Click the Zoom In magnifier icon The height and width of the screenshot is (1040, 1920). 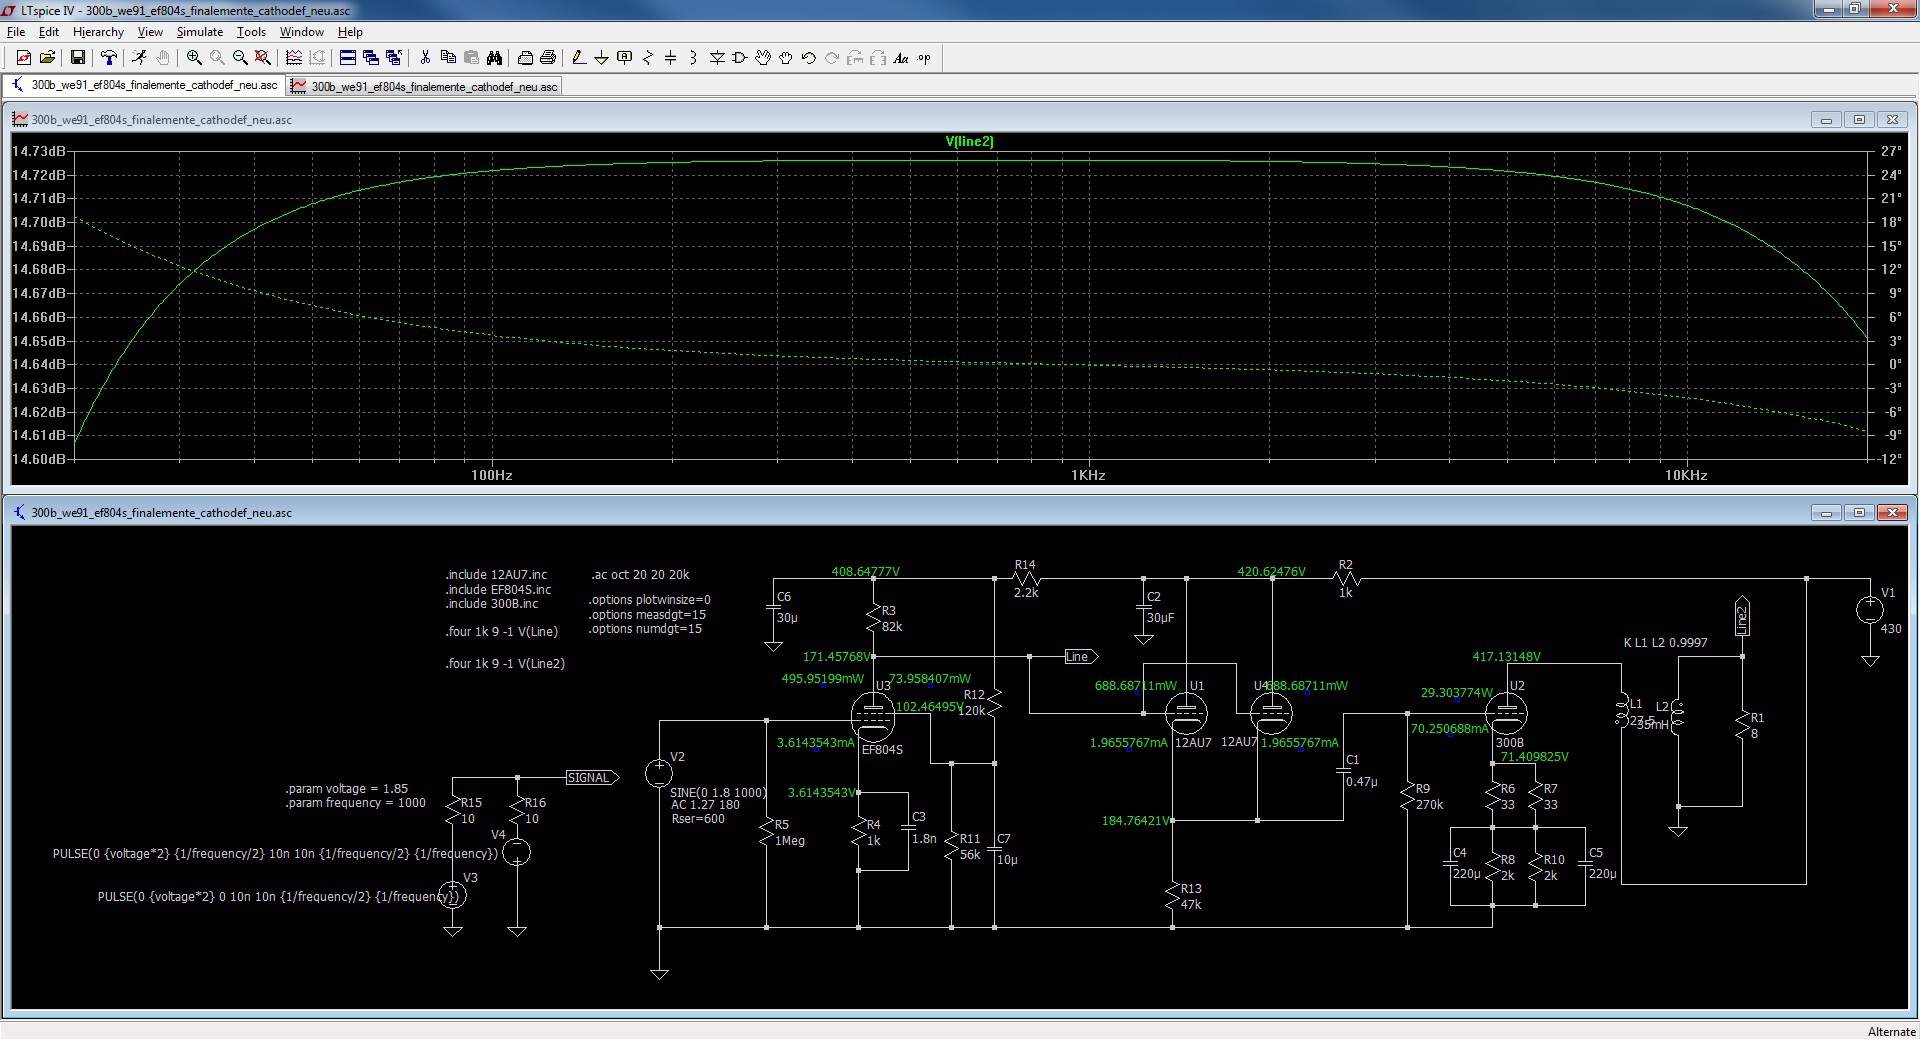pos(194,58)
